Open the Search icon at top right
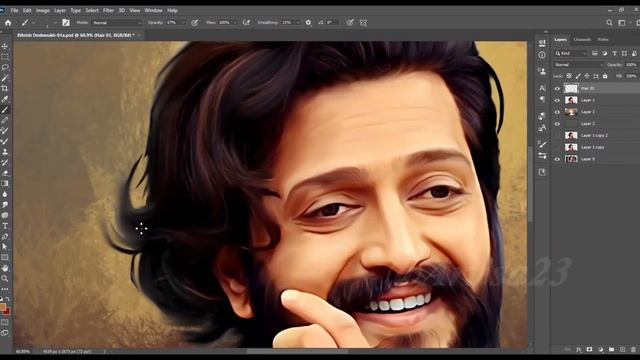640x360 pixels. (x=609, y=23)
